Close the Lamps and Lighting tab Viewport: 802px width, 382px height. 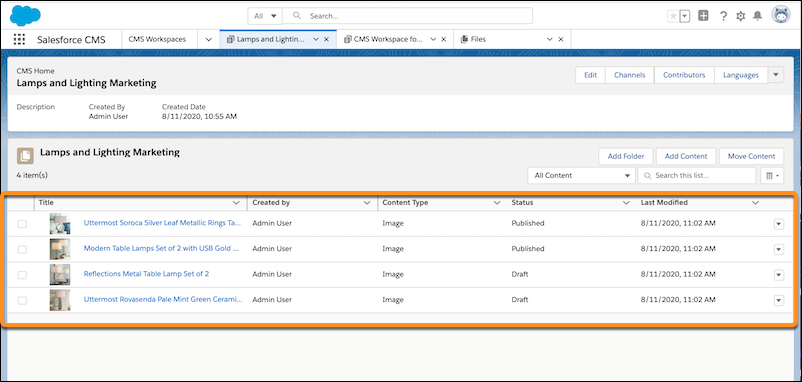coord(326,39)
